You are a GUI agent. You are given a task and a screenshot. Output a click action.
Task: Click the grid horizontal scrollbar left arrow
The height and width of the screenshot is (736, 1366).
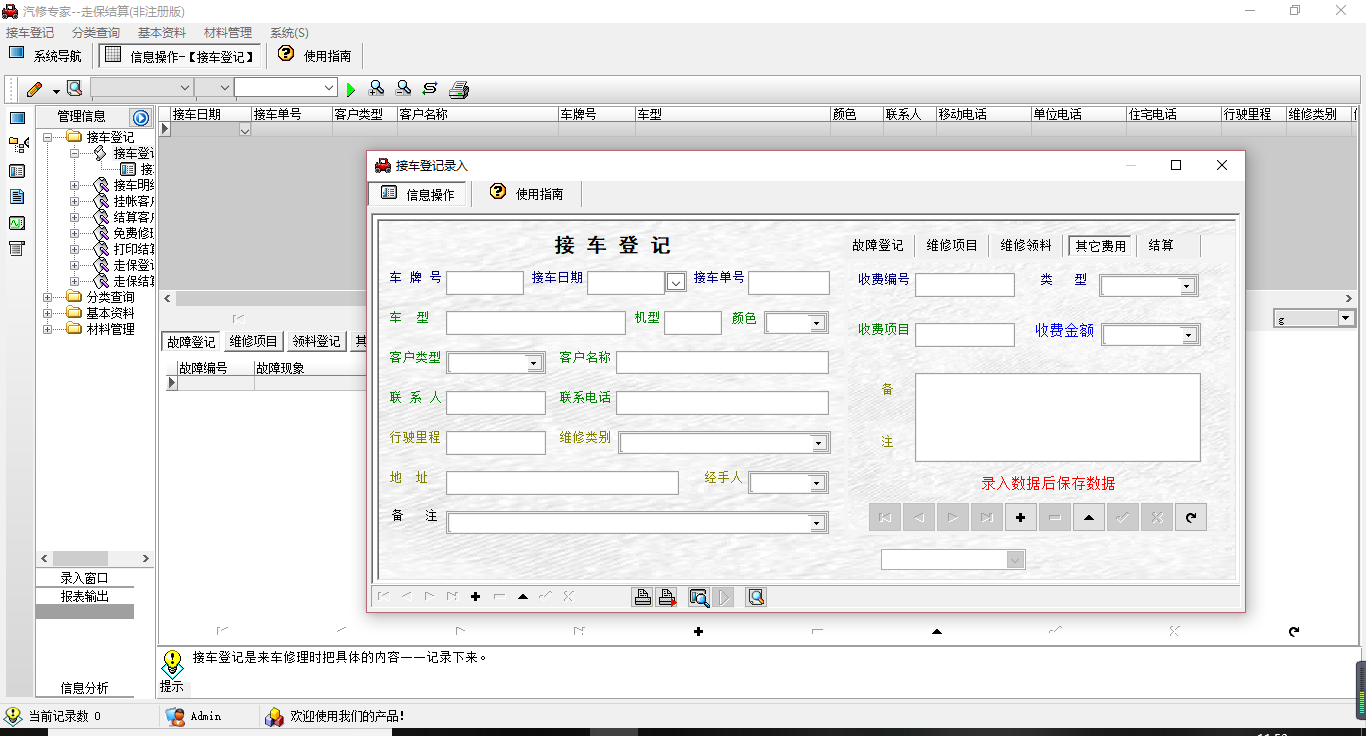click(167, 299)
